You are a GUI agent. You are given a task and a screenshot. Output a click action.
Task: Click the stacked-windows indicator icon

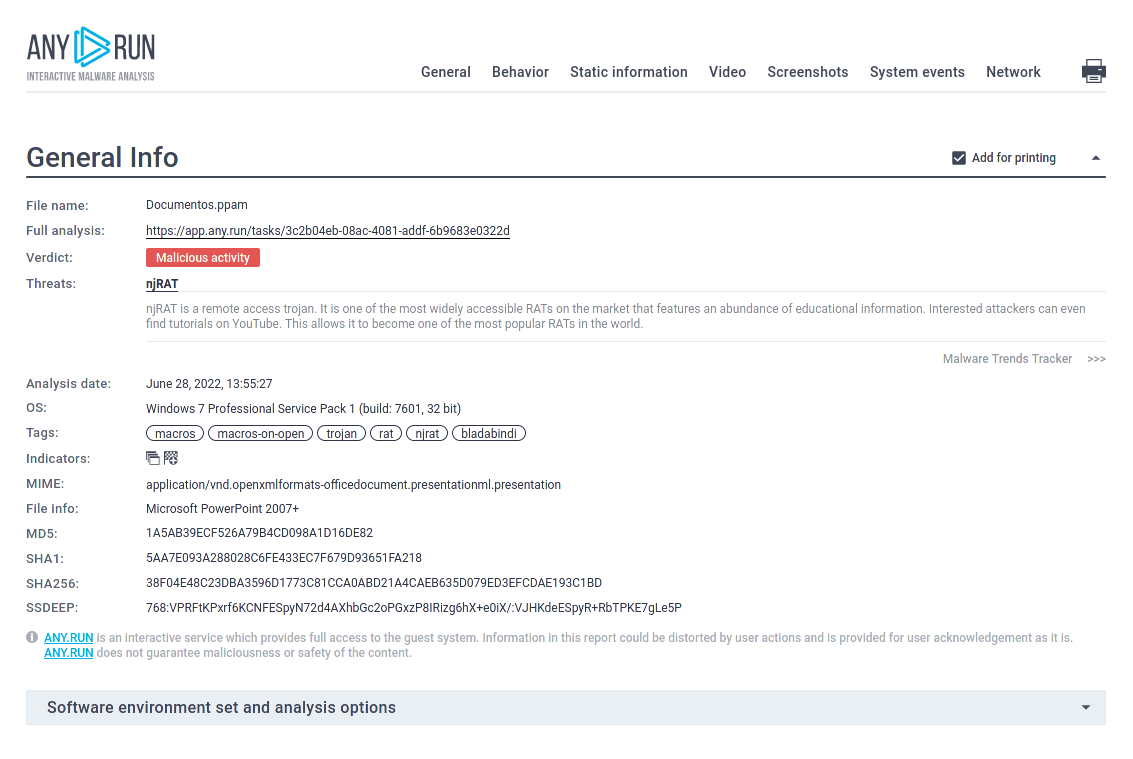point(152,457)
